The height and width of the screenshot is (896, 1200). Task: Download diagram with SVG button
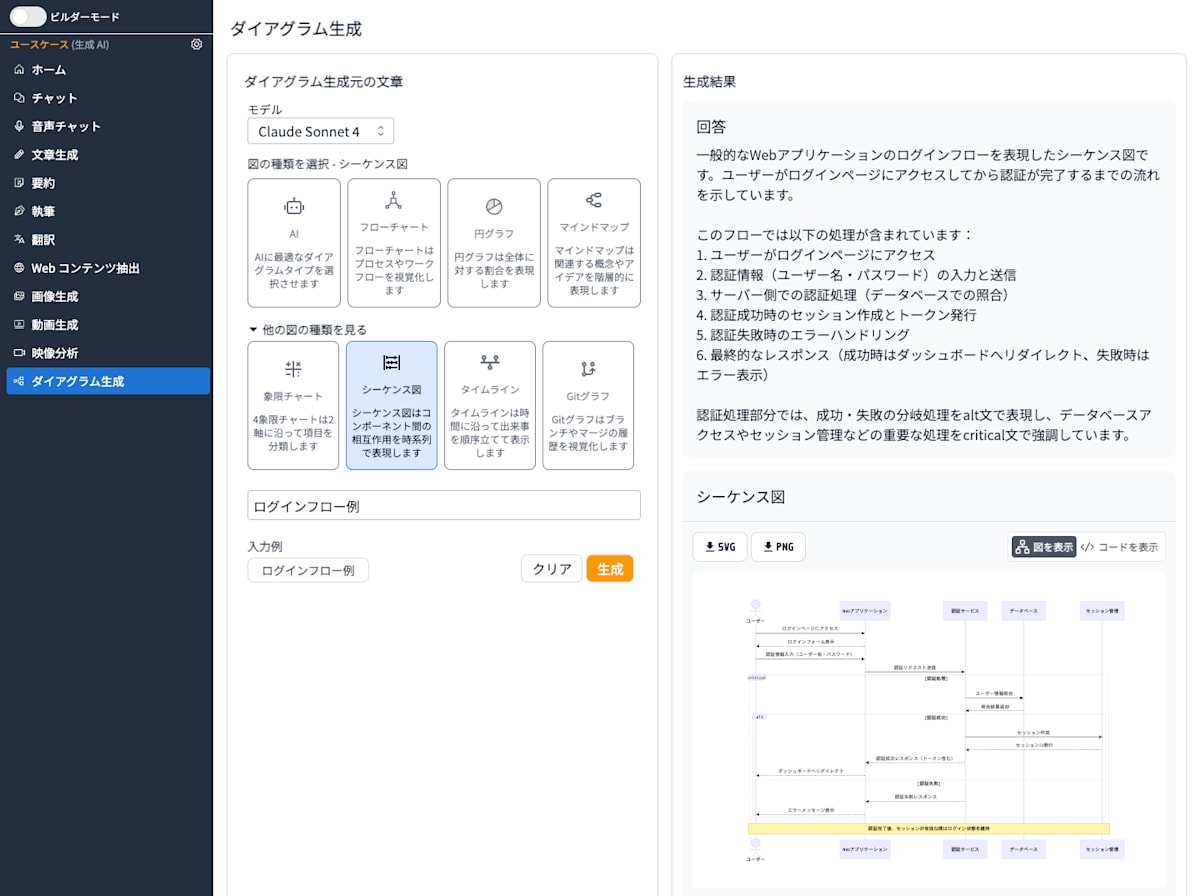720,547
